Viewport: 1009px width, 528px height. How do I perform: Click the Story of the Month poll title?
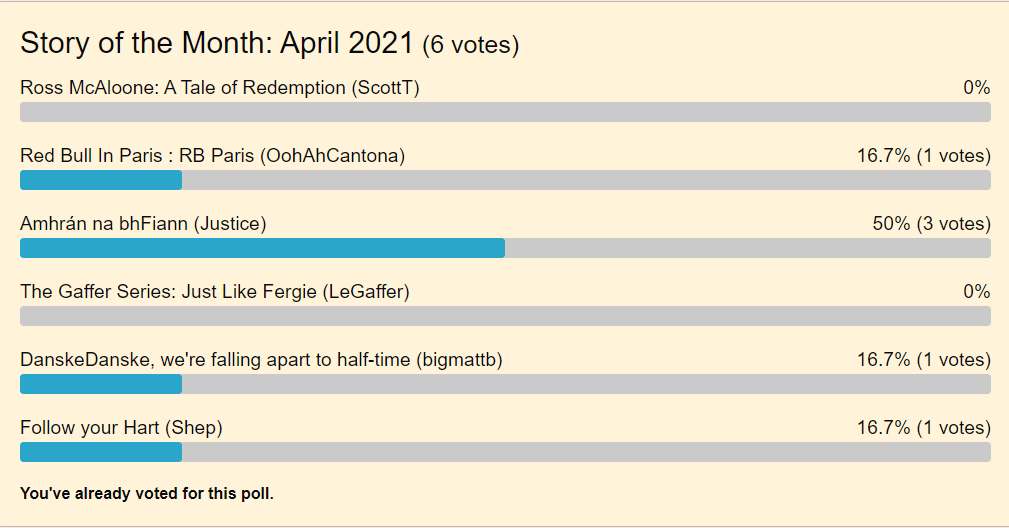[216, 44]
